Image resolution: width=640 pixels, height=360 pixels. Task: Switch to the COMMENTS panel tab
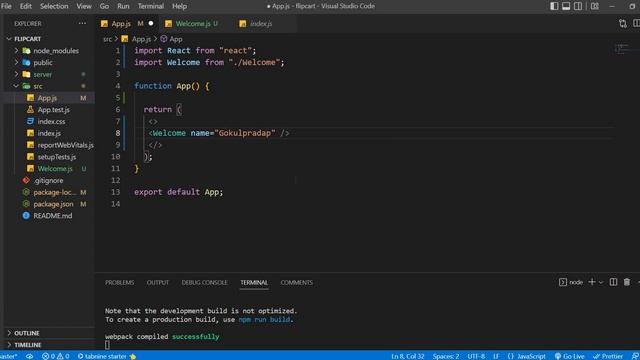[x=297, y=282]
